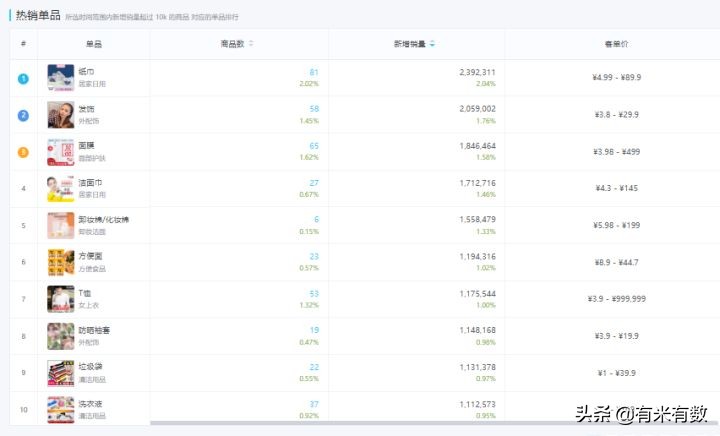720x436 pixels.
Task: Click sales value 1,148,168
Action: click(x=478, y=330)
